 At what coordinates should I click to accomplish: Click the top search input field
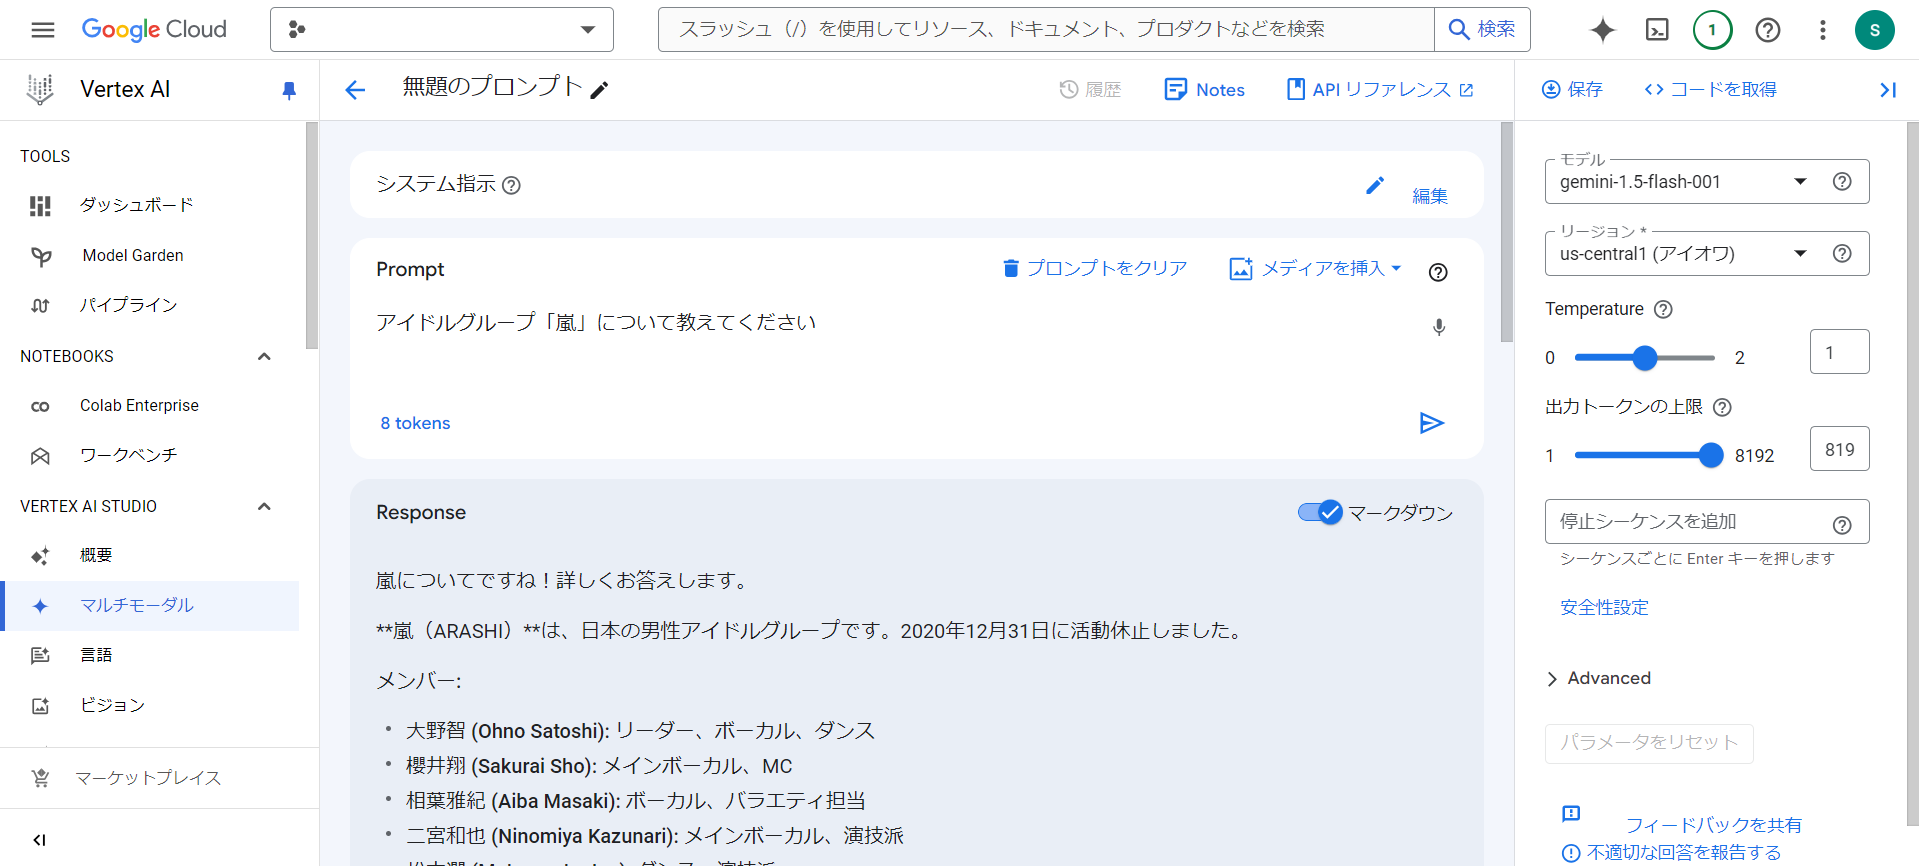(1046, 30)
